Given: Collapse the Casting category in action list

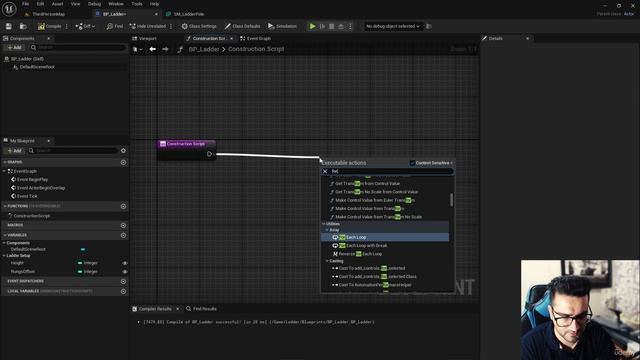Looking at the screenshot, I should (327, 261).
